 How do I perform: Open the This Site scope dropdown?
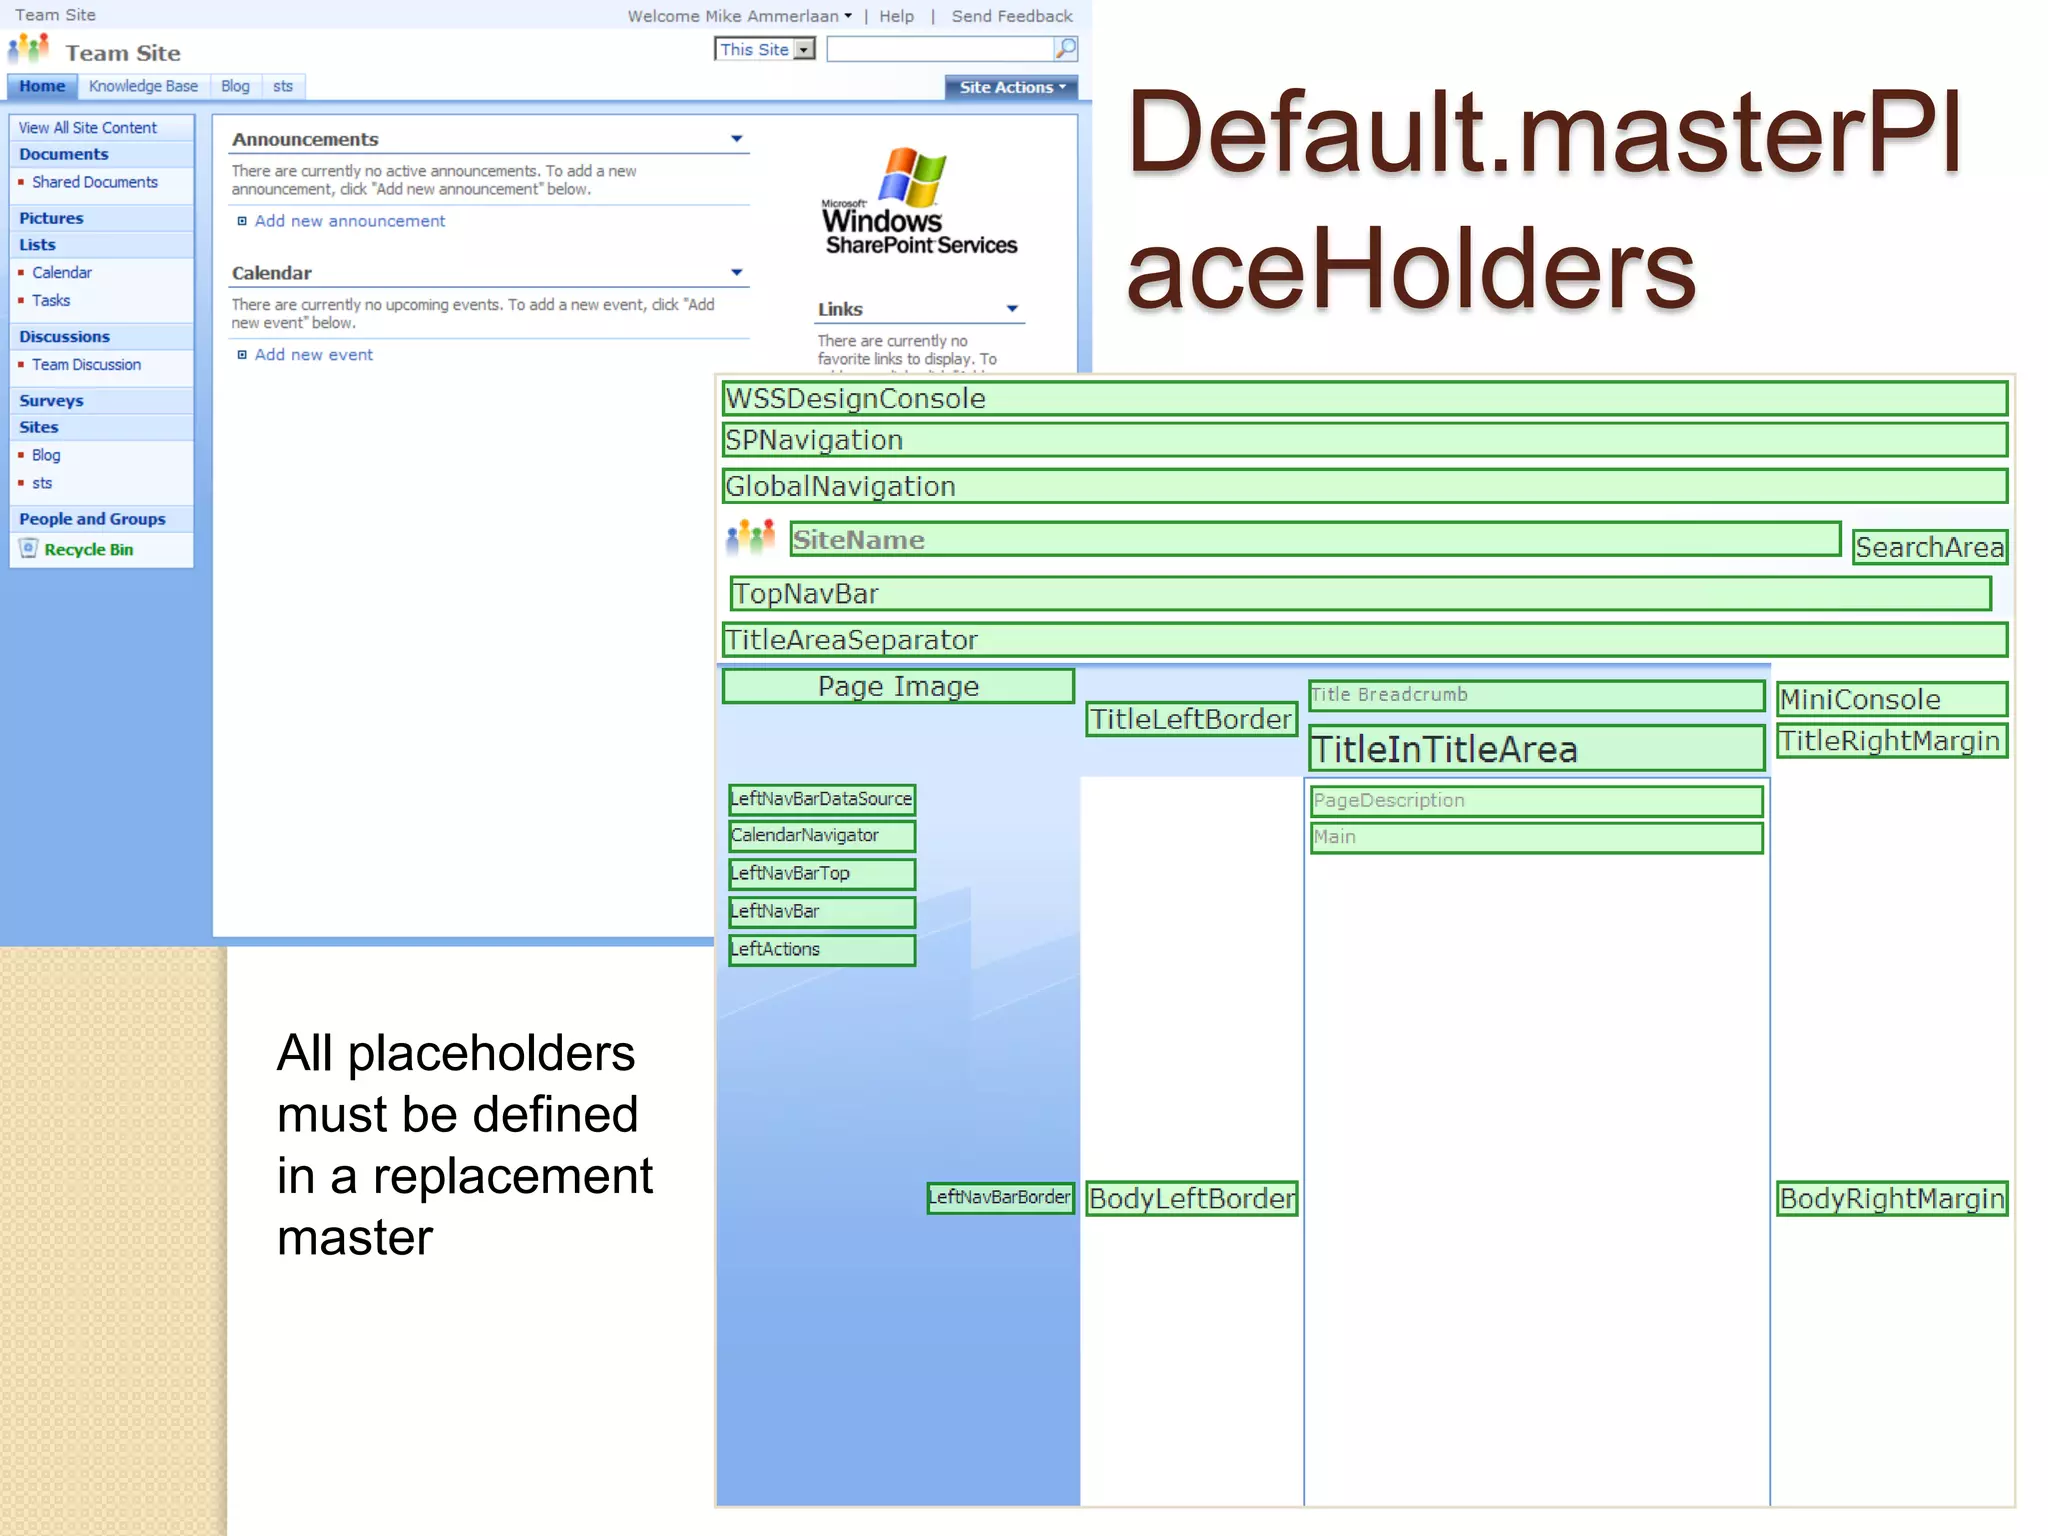click(x=804, y=49)
